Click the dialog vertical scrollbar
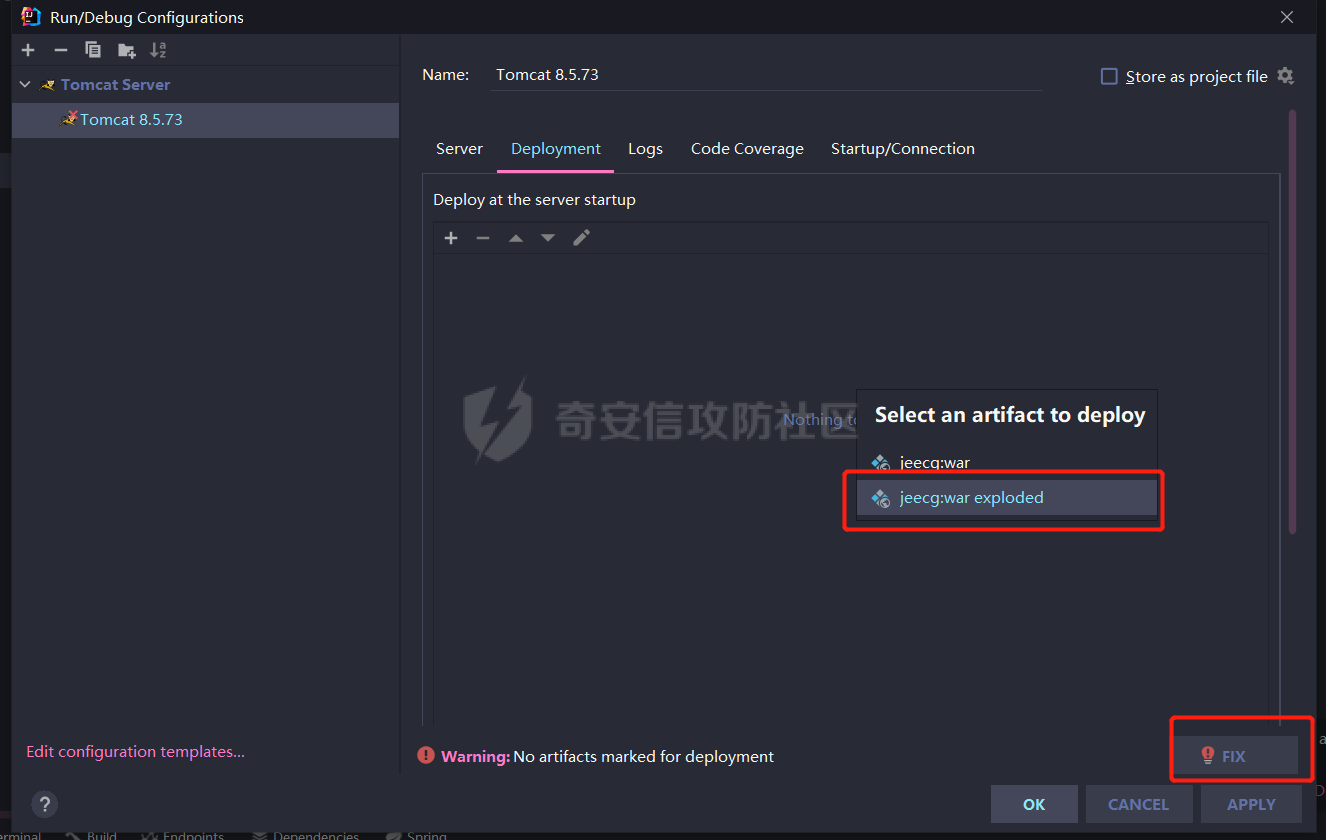1326x840 pixels. (1293, 320)
